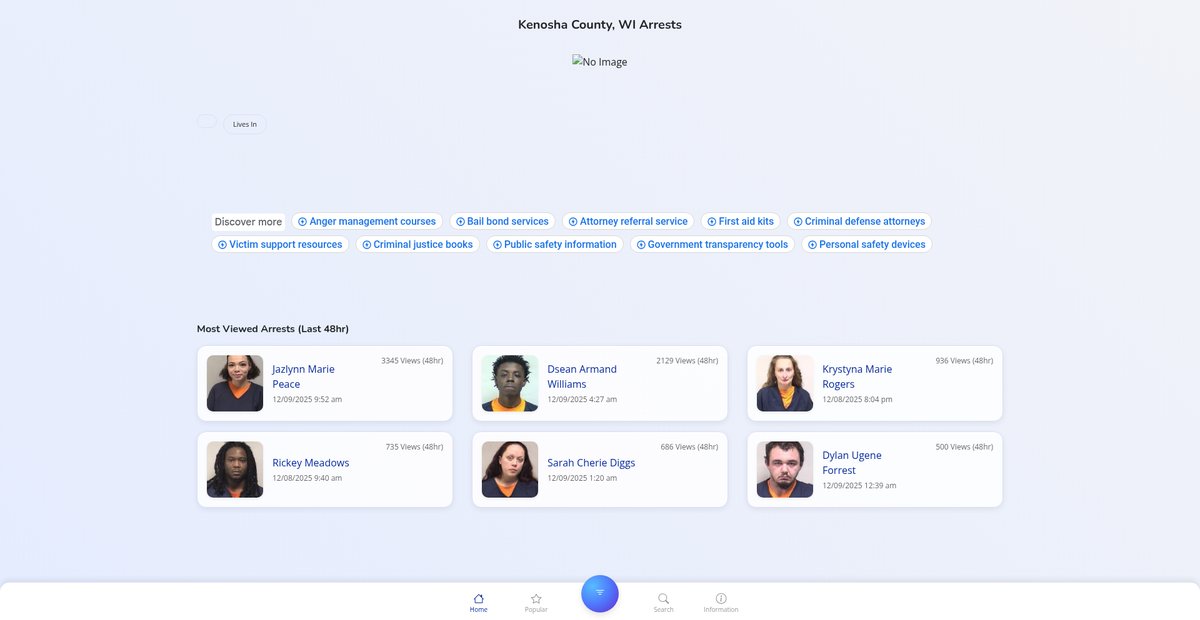The width and height of the screenshot is (1200, 620).
Task: Click the 686 Views (48hr) text
Action: click(690, 446)
